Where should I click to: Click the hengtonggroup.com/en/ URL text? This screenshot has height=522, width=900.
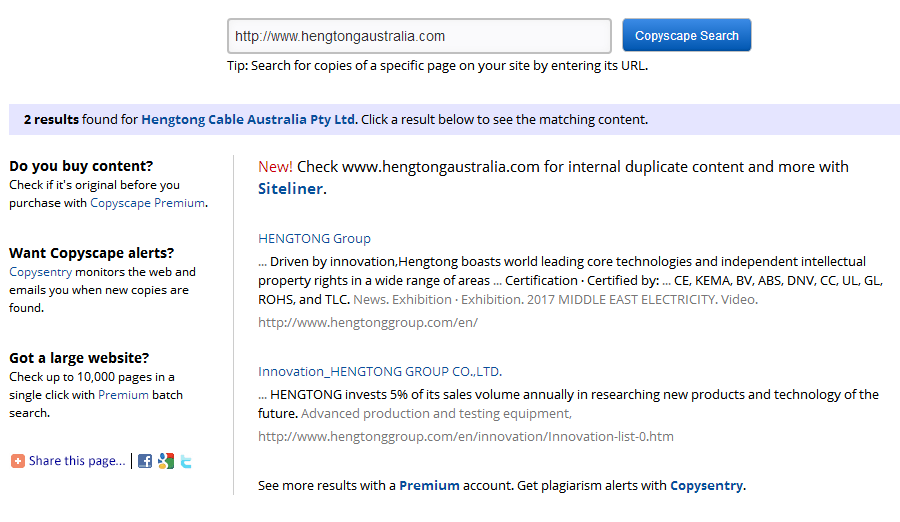coord(368,323)
